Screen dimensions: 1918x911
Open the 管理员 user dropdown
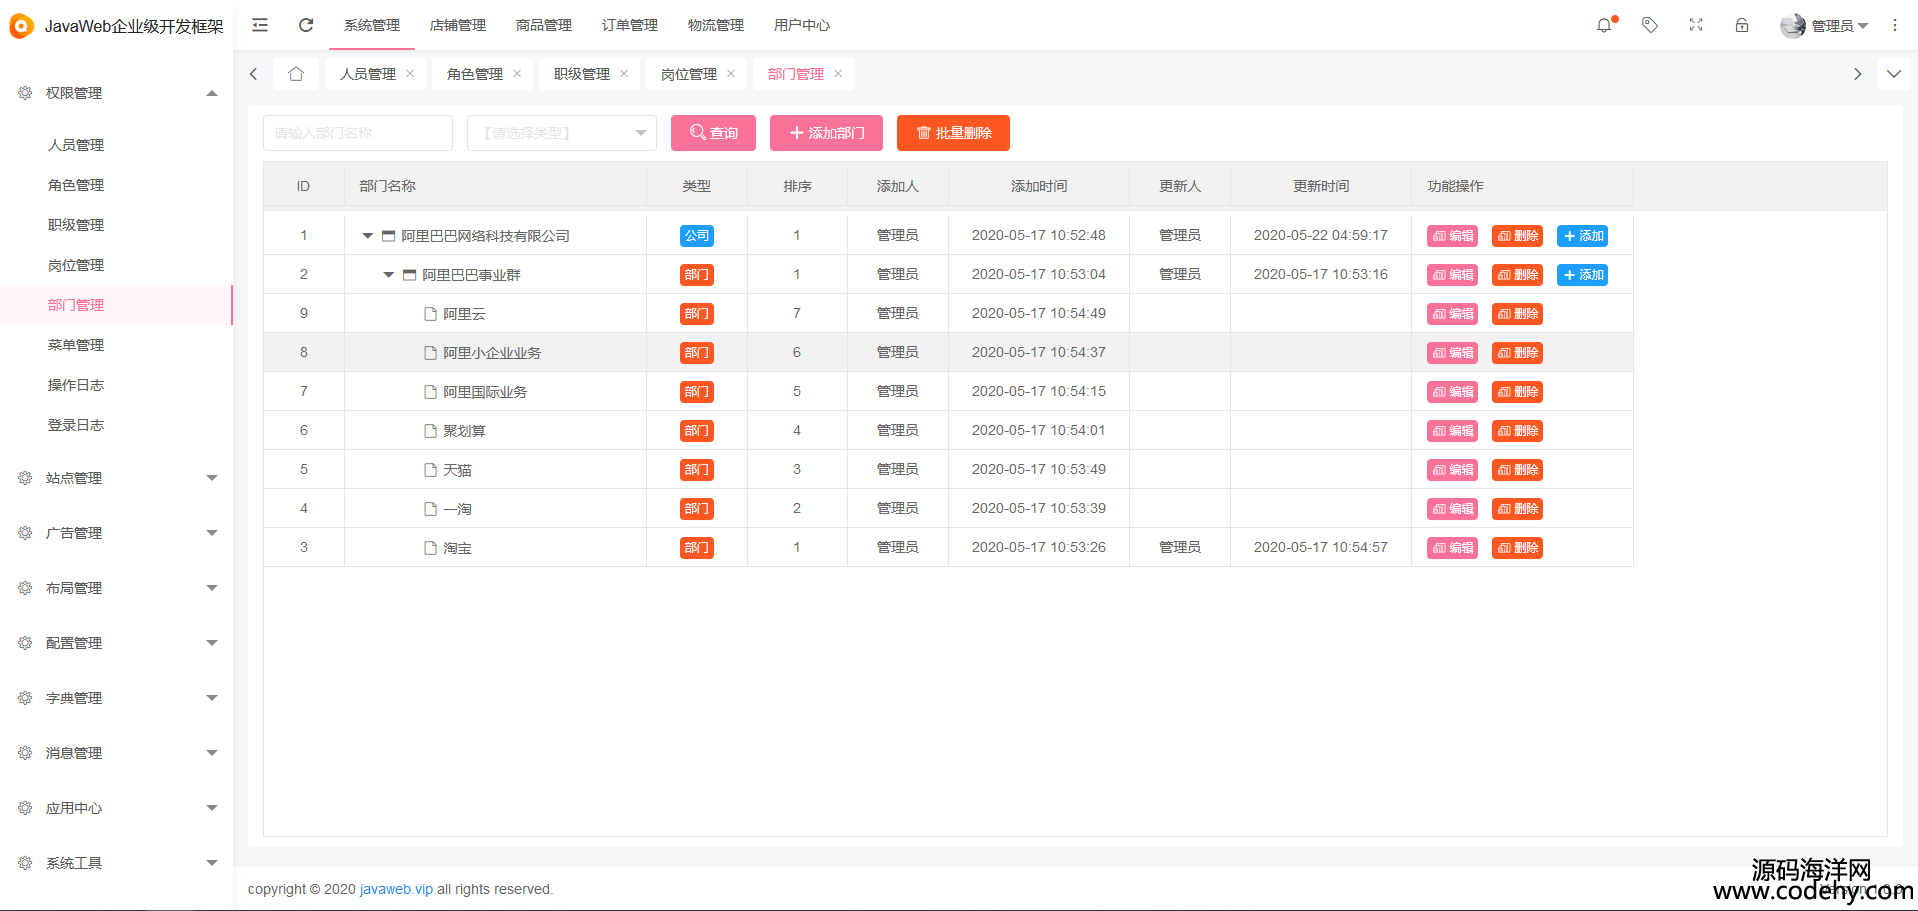[1825, 25]
